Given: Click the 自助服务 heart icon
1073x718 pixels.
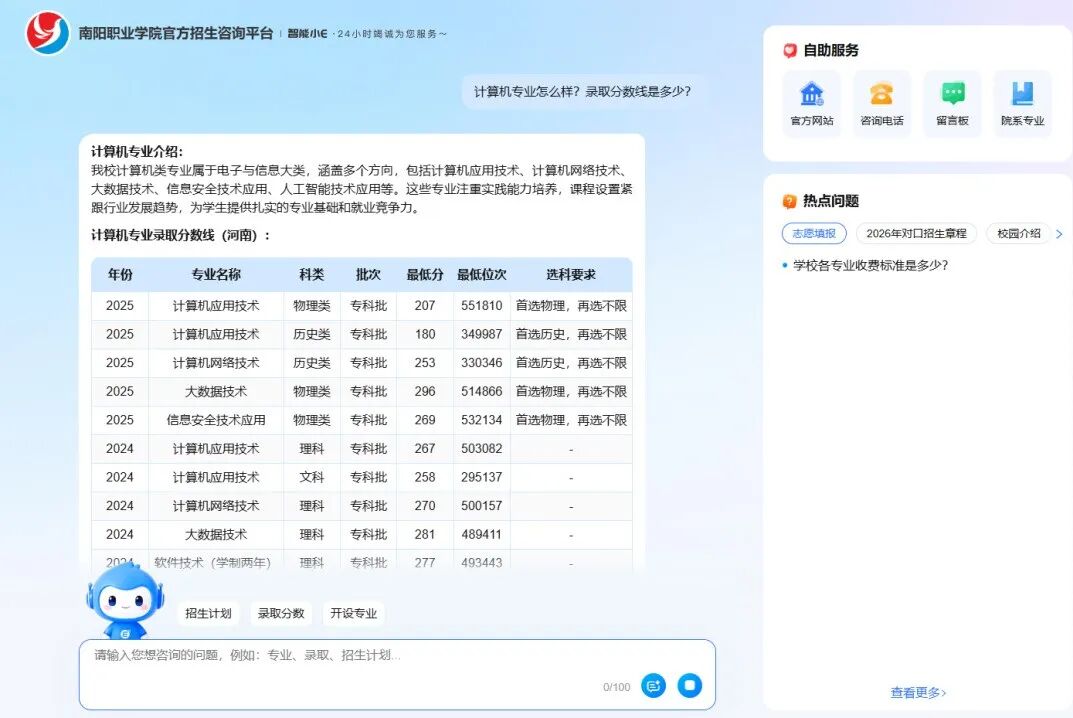Looking at the screenshot, I should coord(790,51).
